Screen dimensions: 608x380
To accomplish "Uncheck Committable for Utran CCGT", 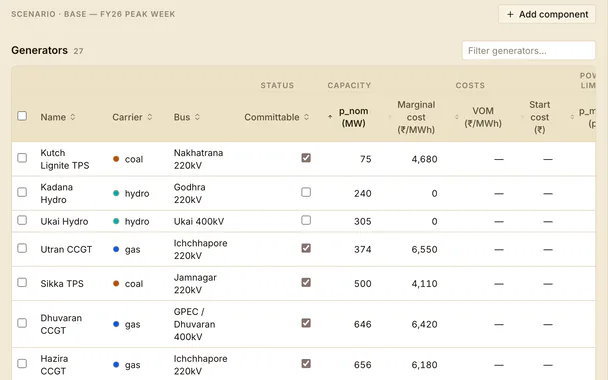I will [x=306, y=248].
